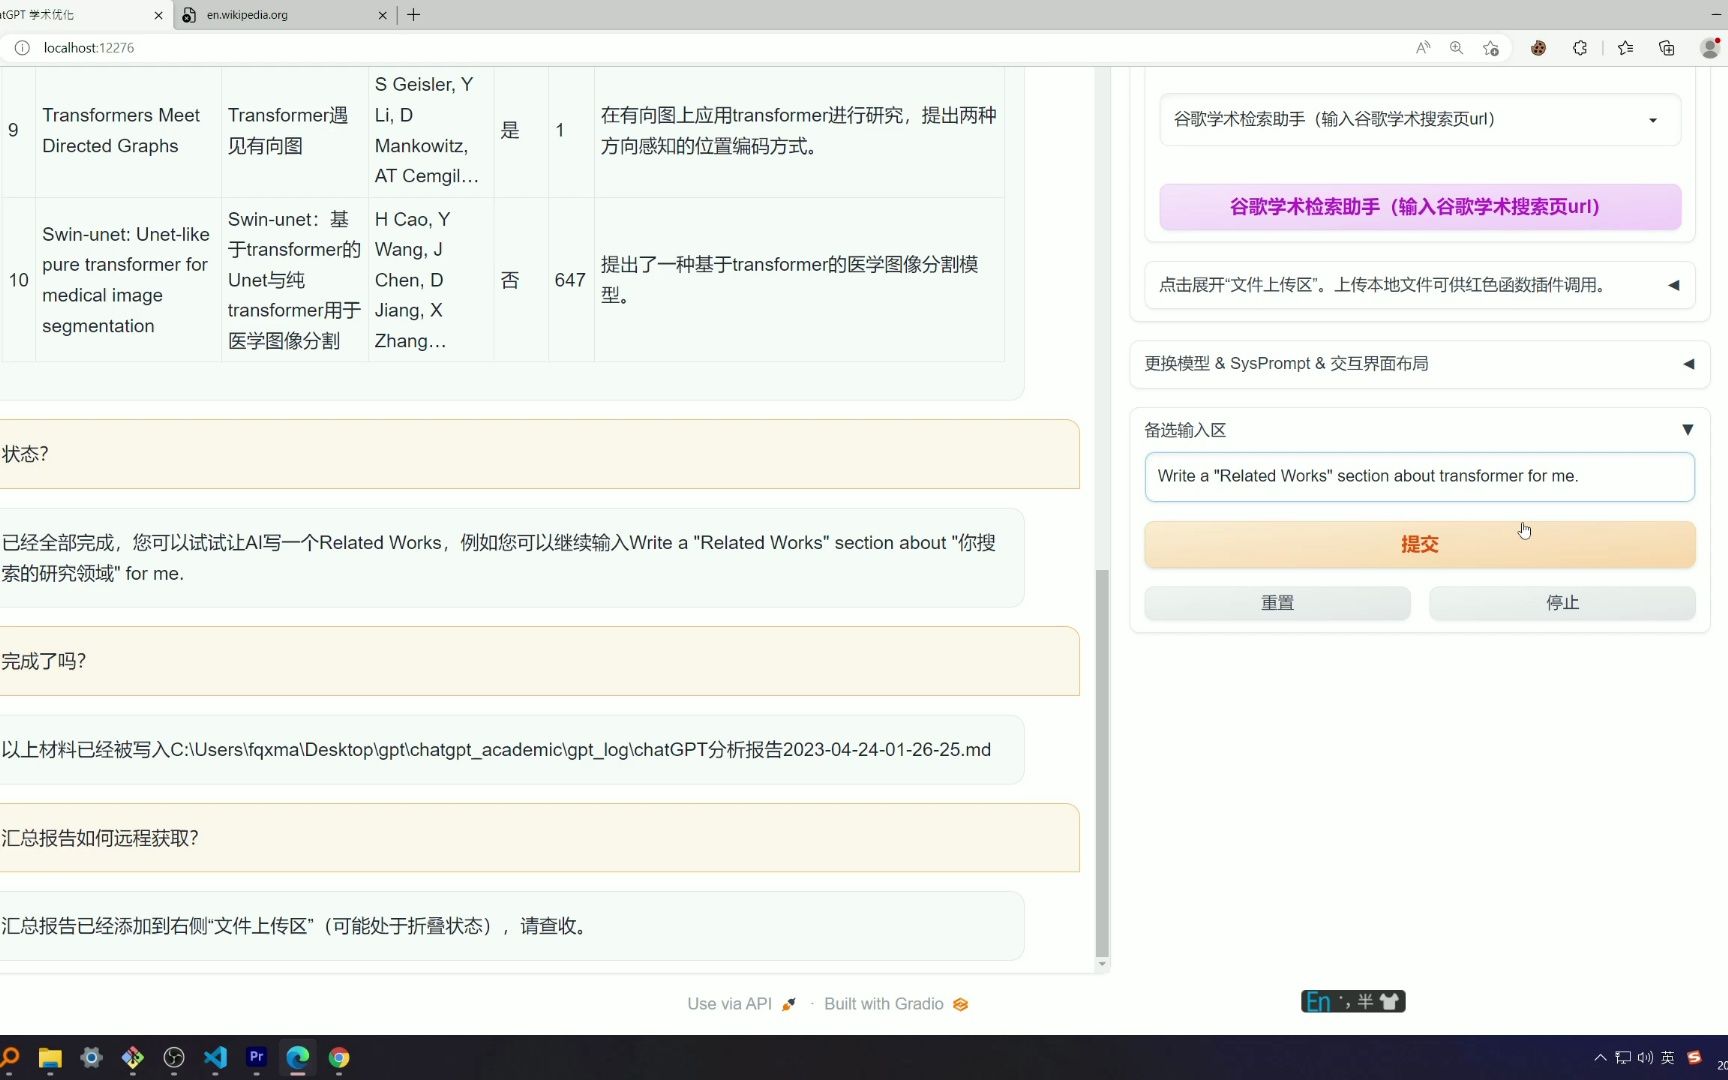Open the Git app icon in taskbar
The image size is (1728, 1080).
(x=133, y=1058)
